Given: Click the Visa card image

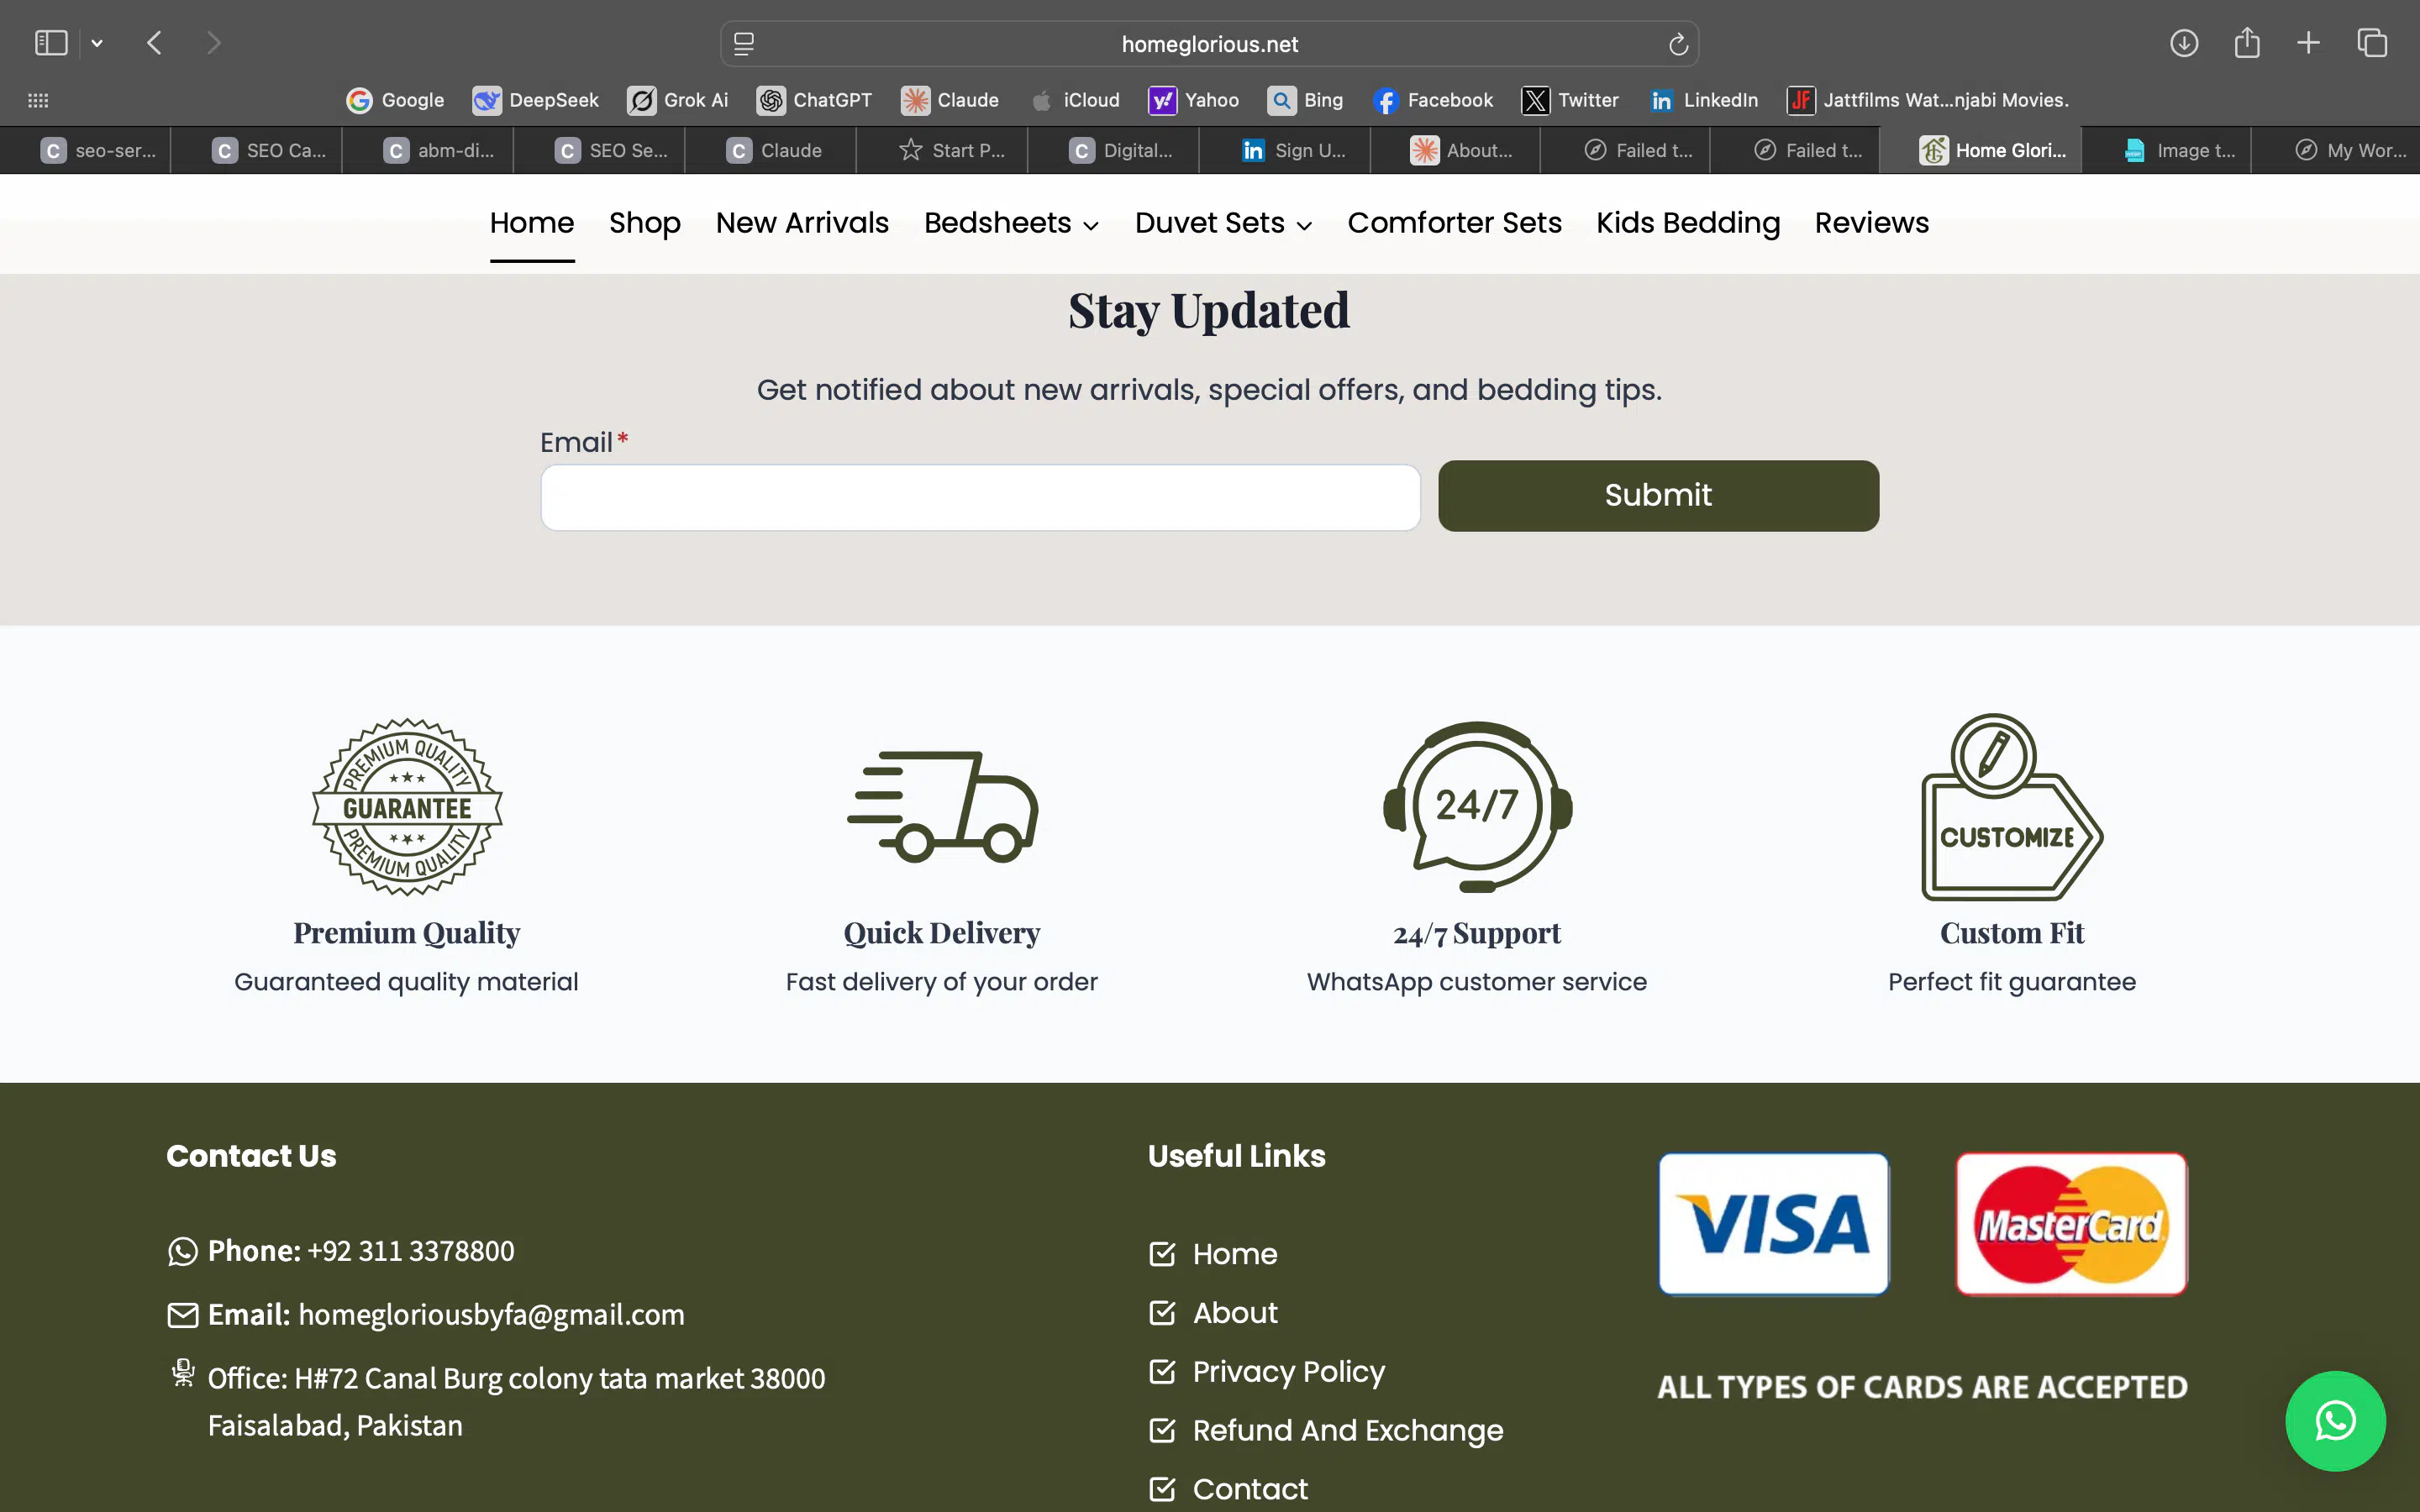Looking at the screenshot, I should pyautogui.click(x=1773, y=1223).
